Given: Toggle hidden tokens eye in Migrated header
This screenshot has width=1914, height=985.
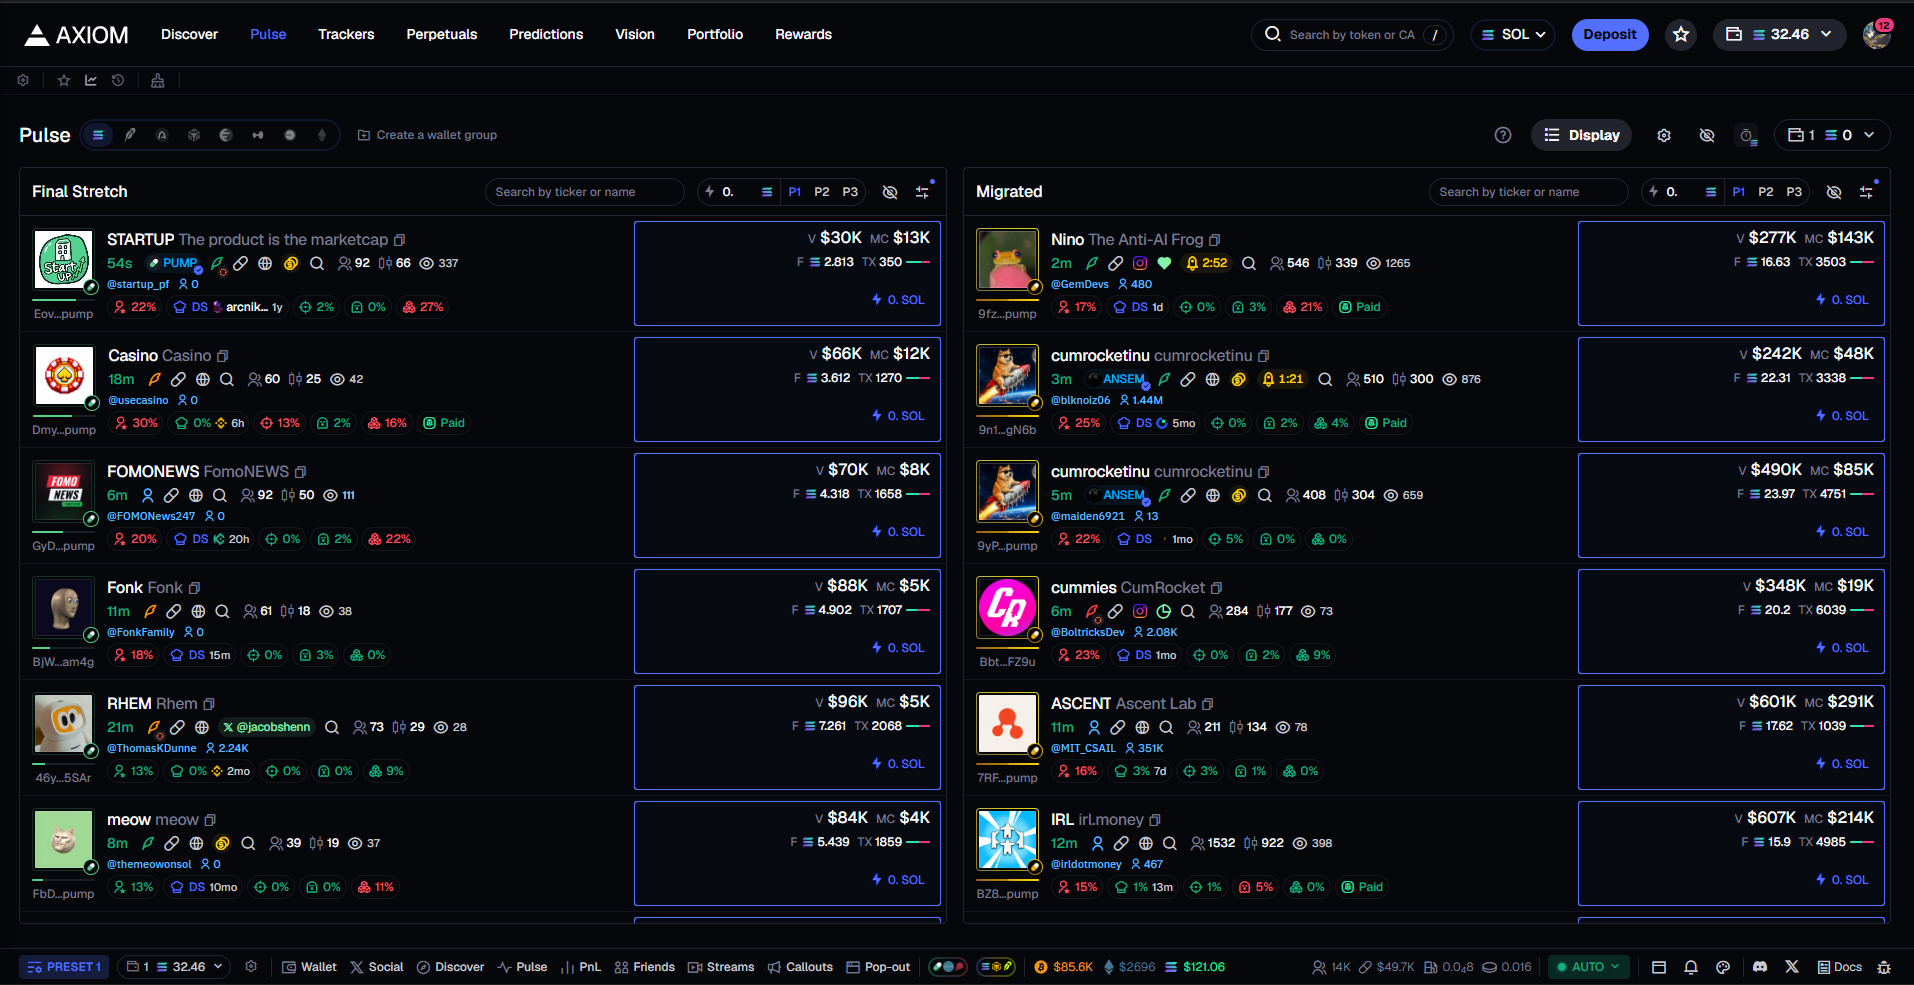Looking at the screenshot, I should (x=1834, y=192).
